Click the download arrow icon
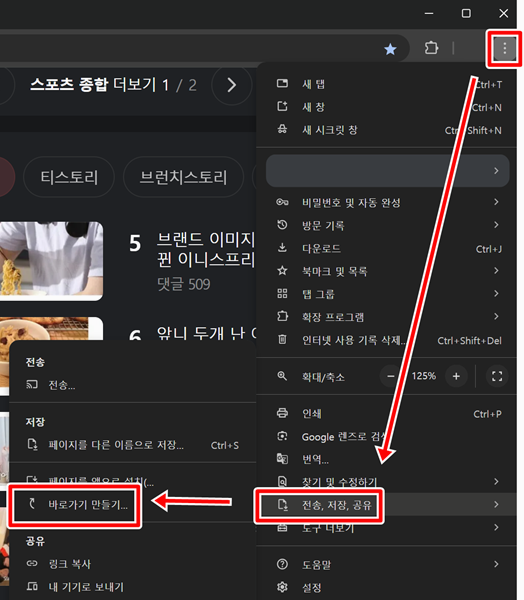 282,248
